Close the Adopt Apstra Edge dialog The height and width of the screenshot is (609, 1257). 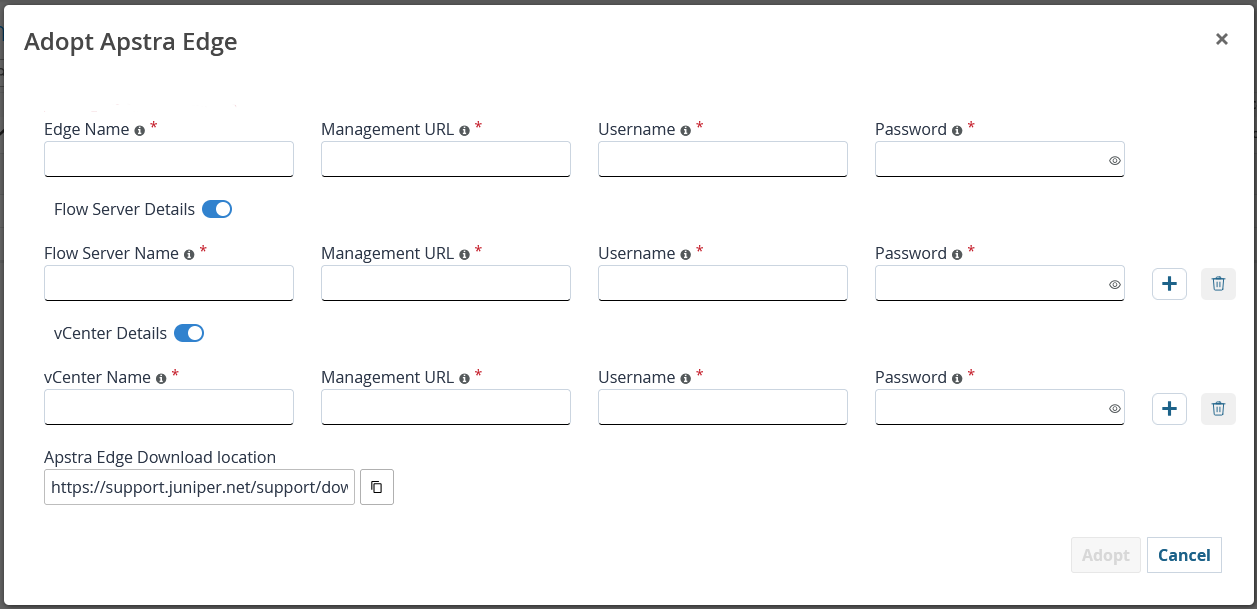(x=1221, y=39)
